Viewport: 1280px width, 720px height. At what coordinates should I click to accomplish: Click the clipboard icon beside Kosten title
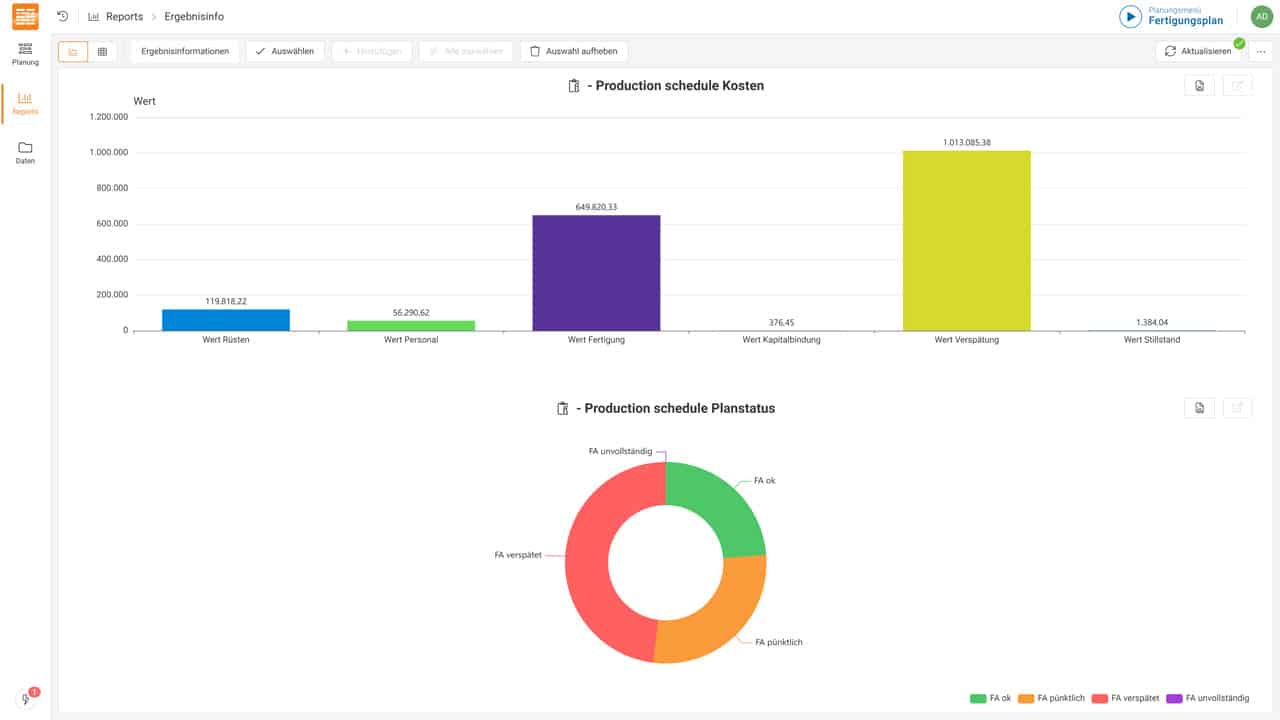[x=574, y=86]
